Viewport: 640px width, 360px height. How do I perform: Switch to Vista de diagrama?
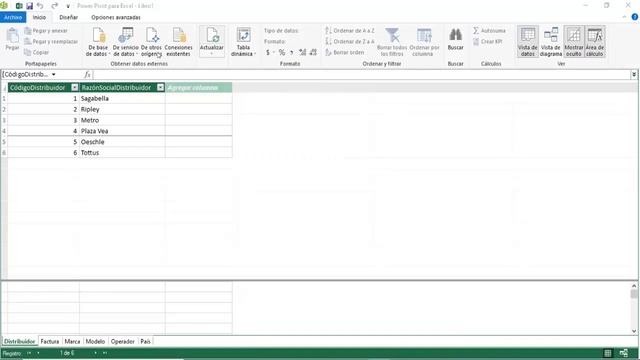coord(551,42)
